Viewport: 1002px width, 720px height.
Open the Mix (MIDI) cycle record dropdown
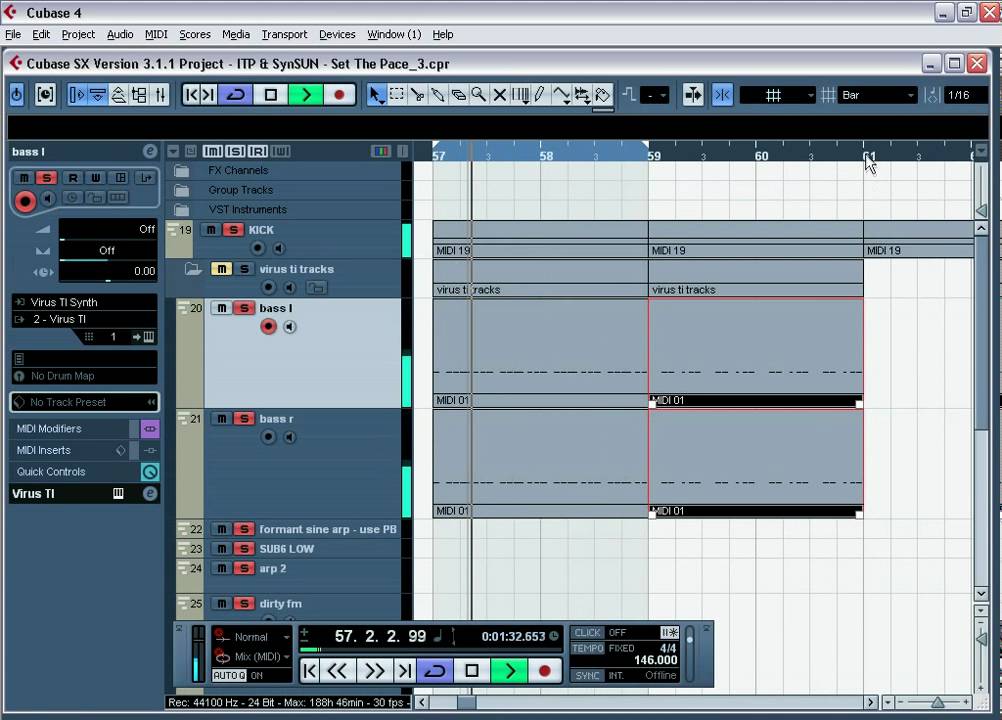coord(261,657)
